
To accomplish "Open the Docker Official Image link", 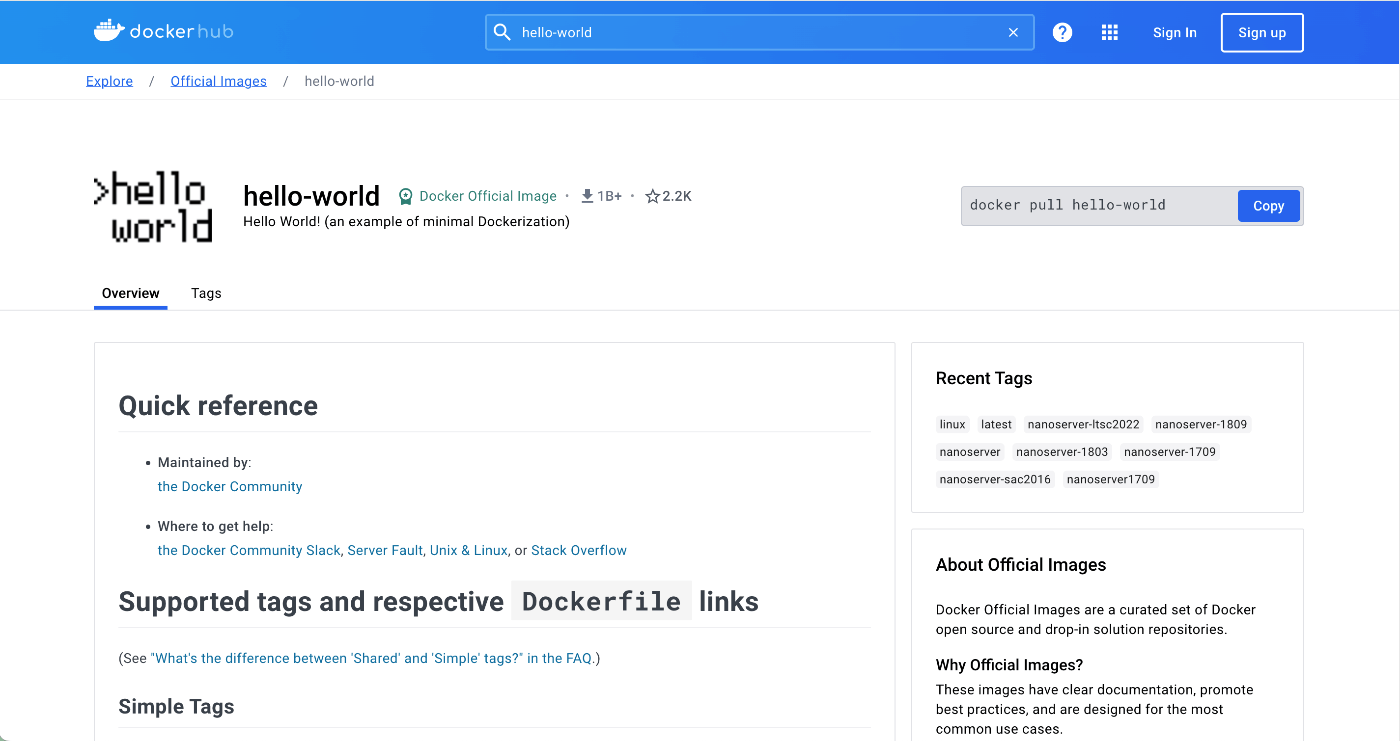I will point(488,196).
